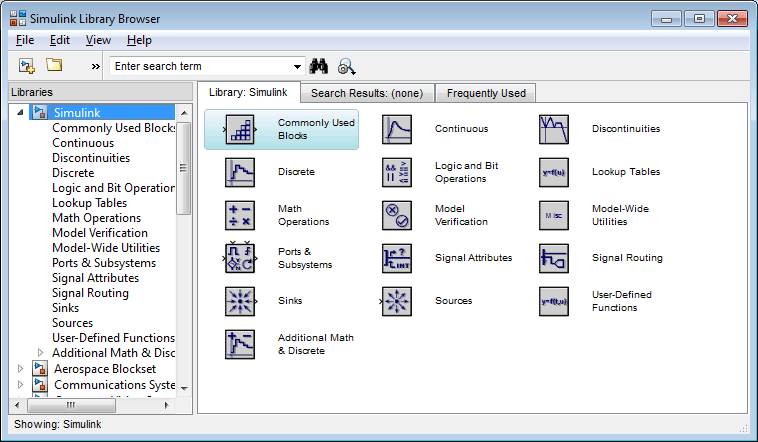Select Math Operations in the tree
Image resolution: width=758 pixels, height=442 pixels.
coord(96,218)
